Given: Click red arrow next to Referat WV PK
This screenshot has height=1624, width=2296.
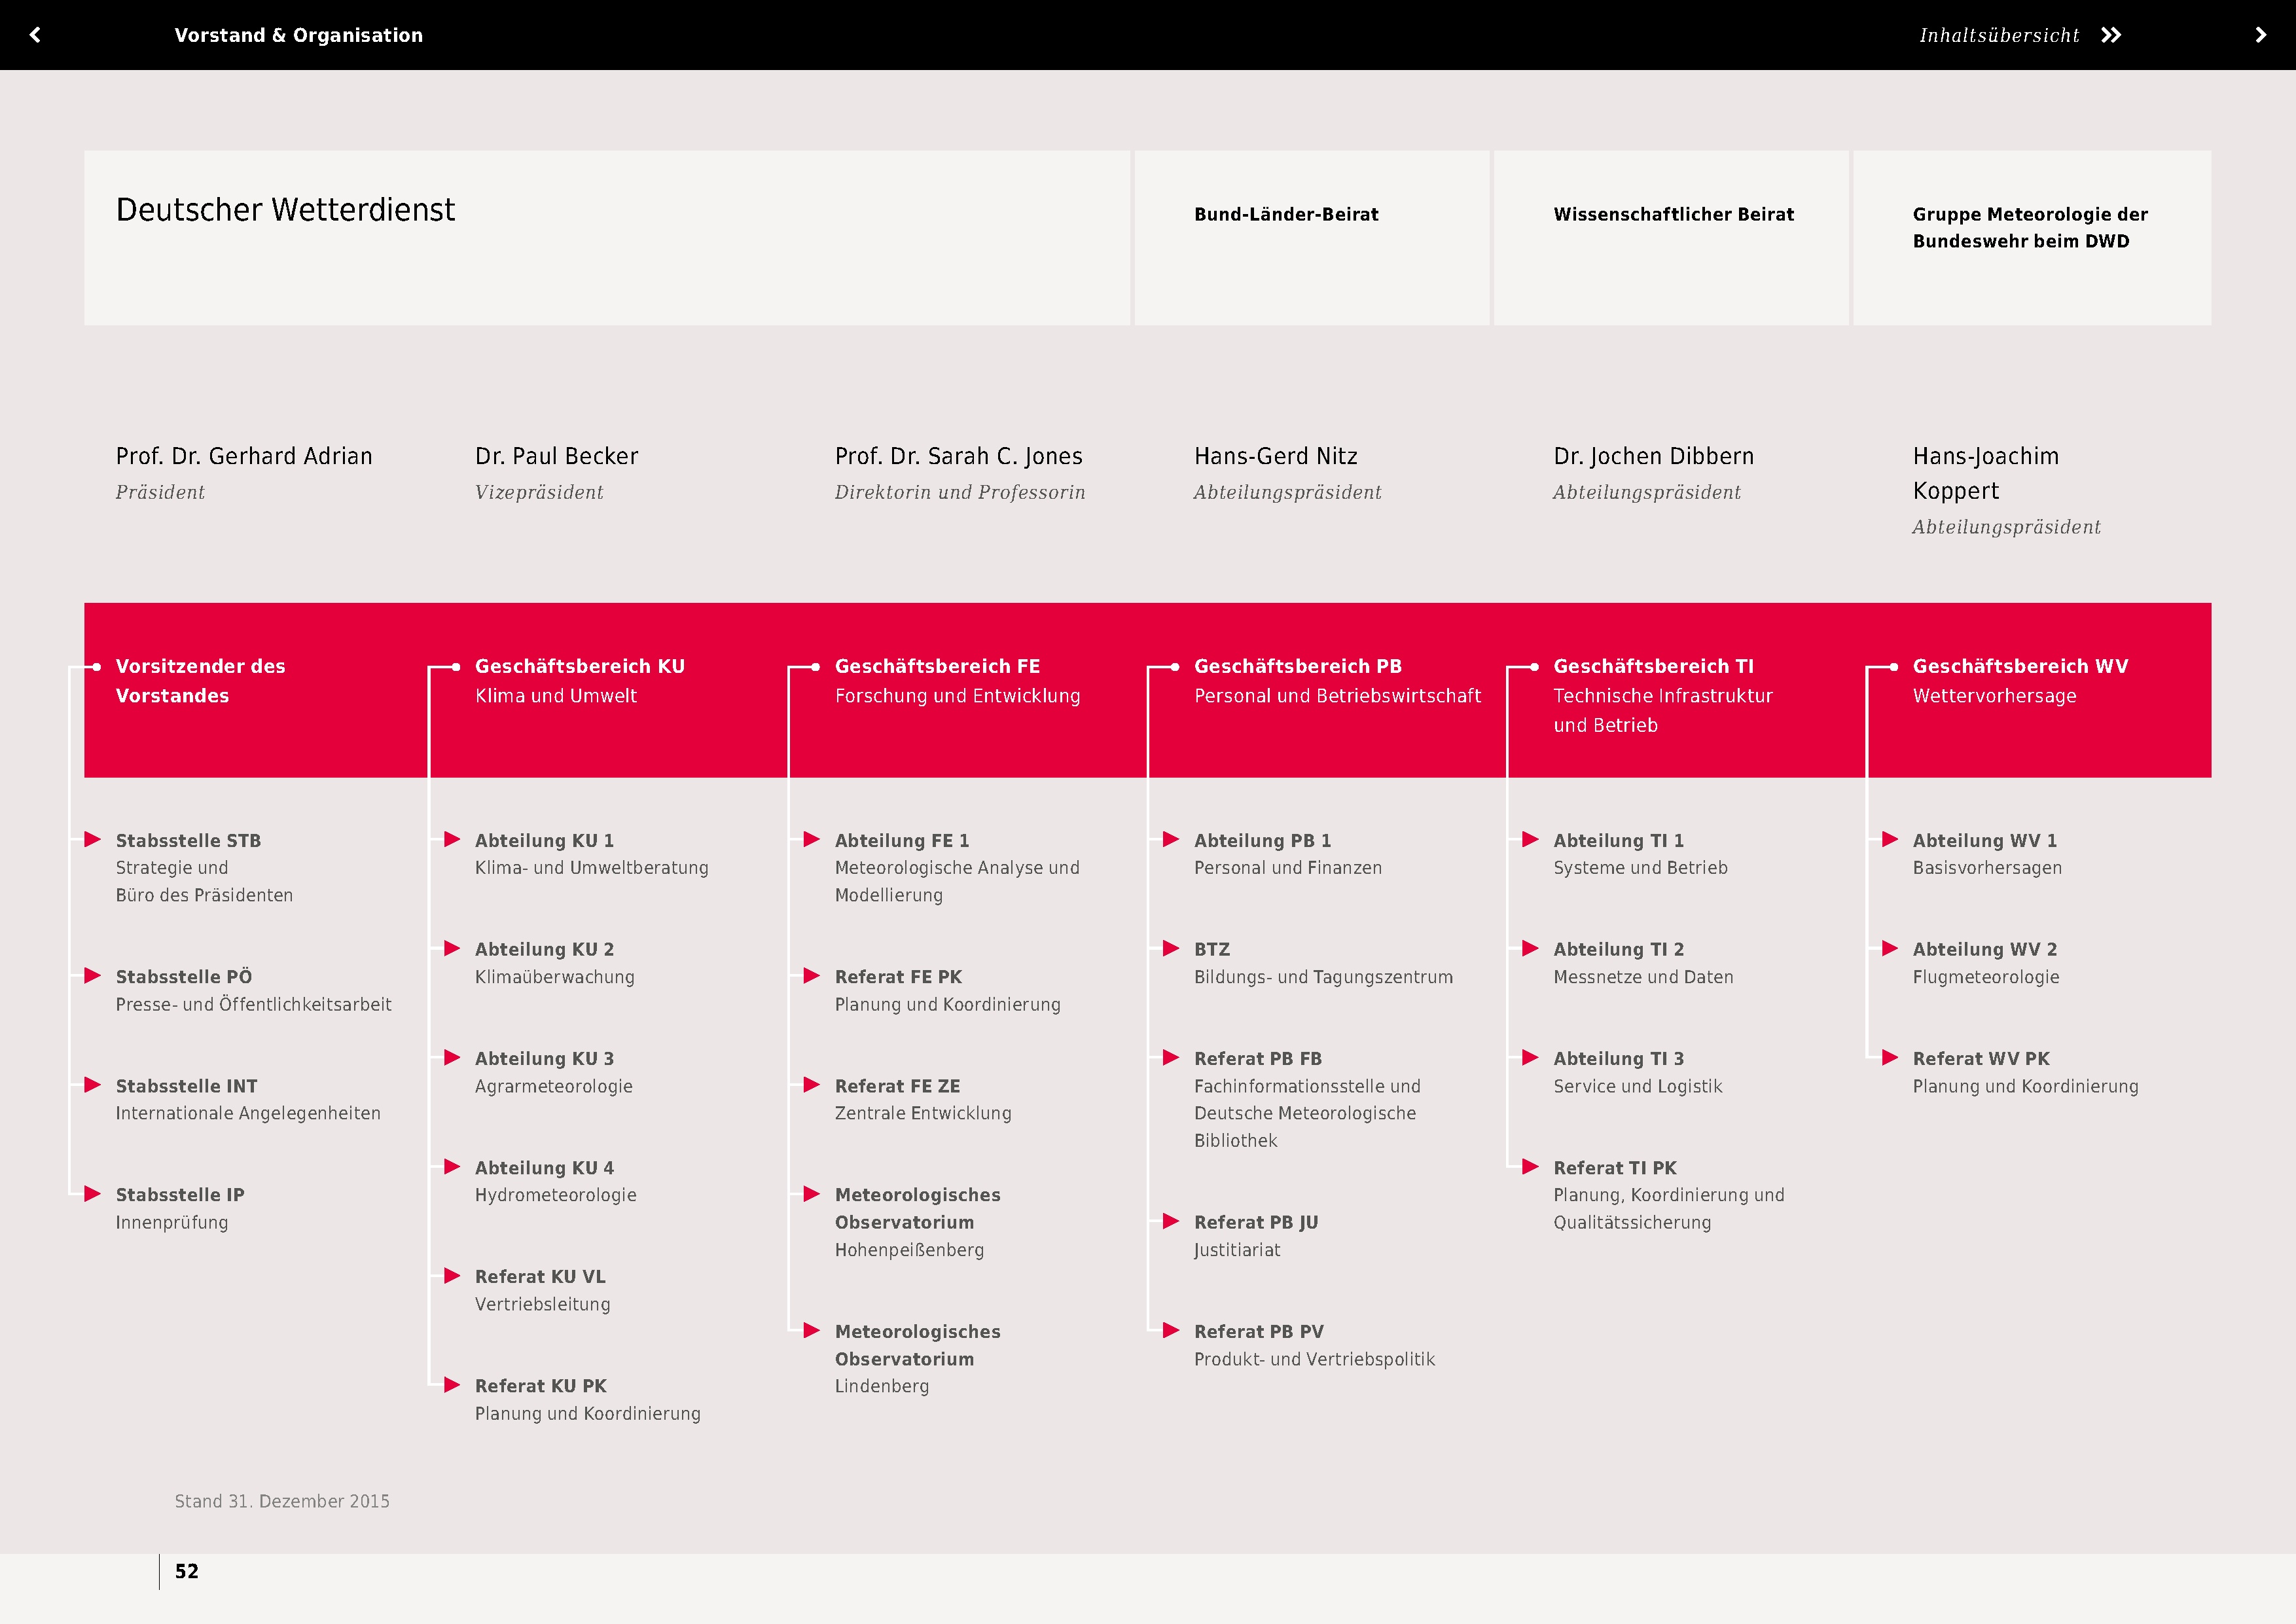Looking at the screenshot, I should click(1890, 1057).
